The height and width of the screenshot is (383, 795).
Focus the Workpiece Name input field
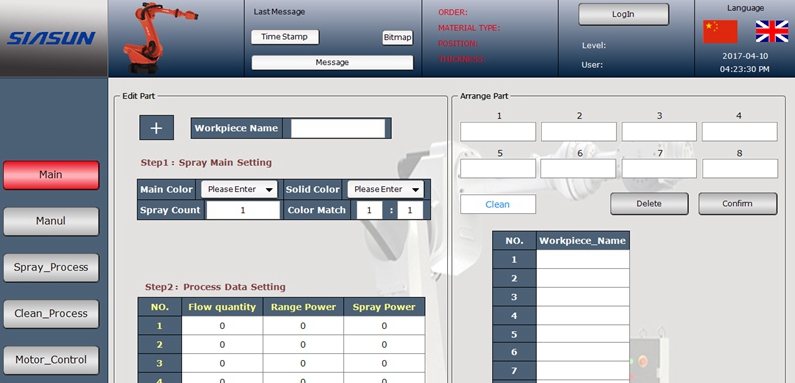(x=338, y=128)
